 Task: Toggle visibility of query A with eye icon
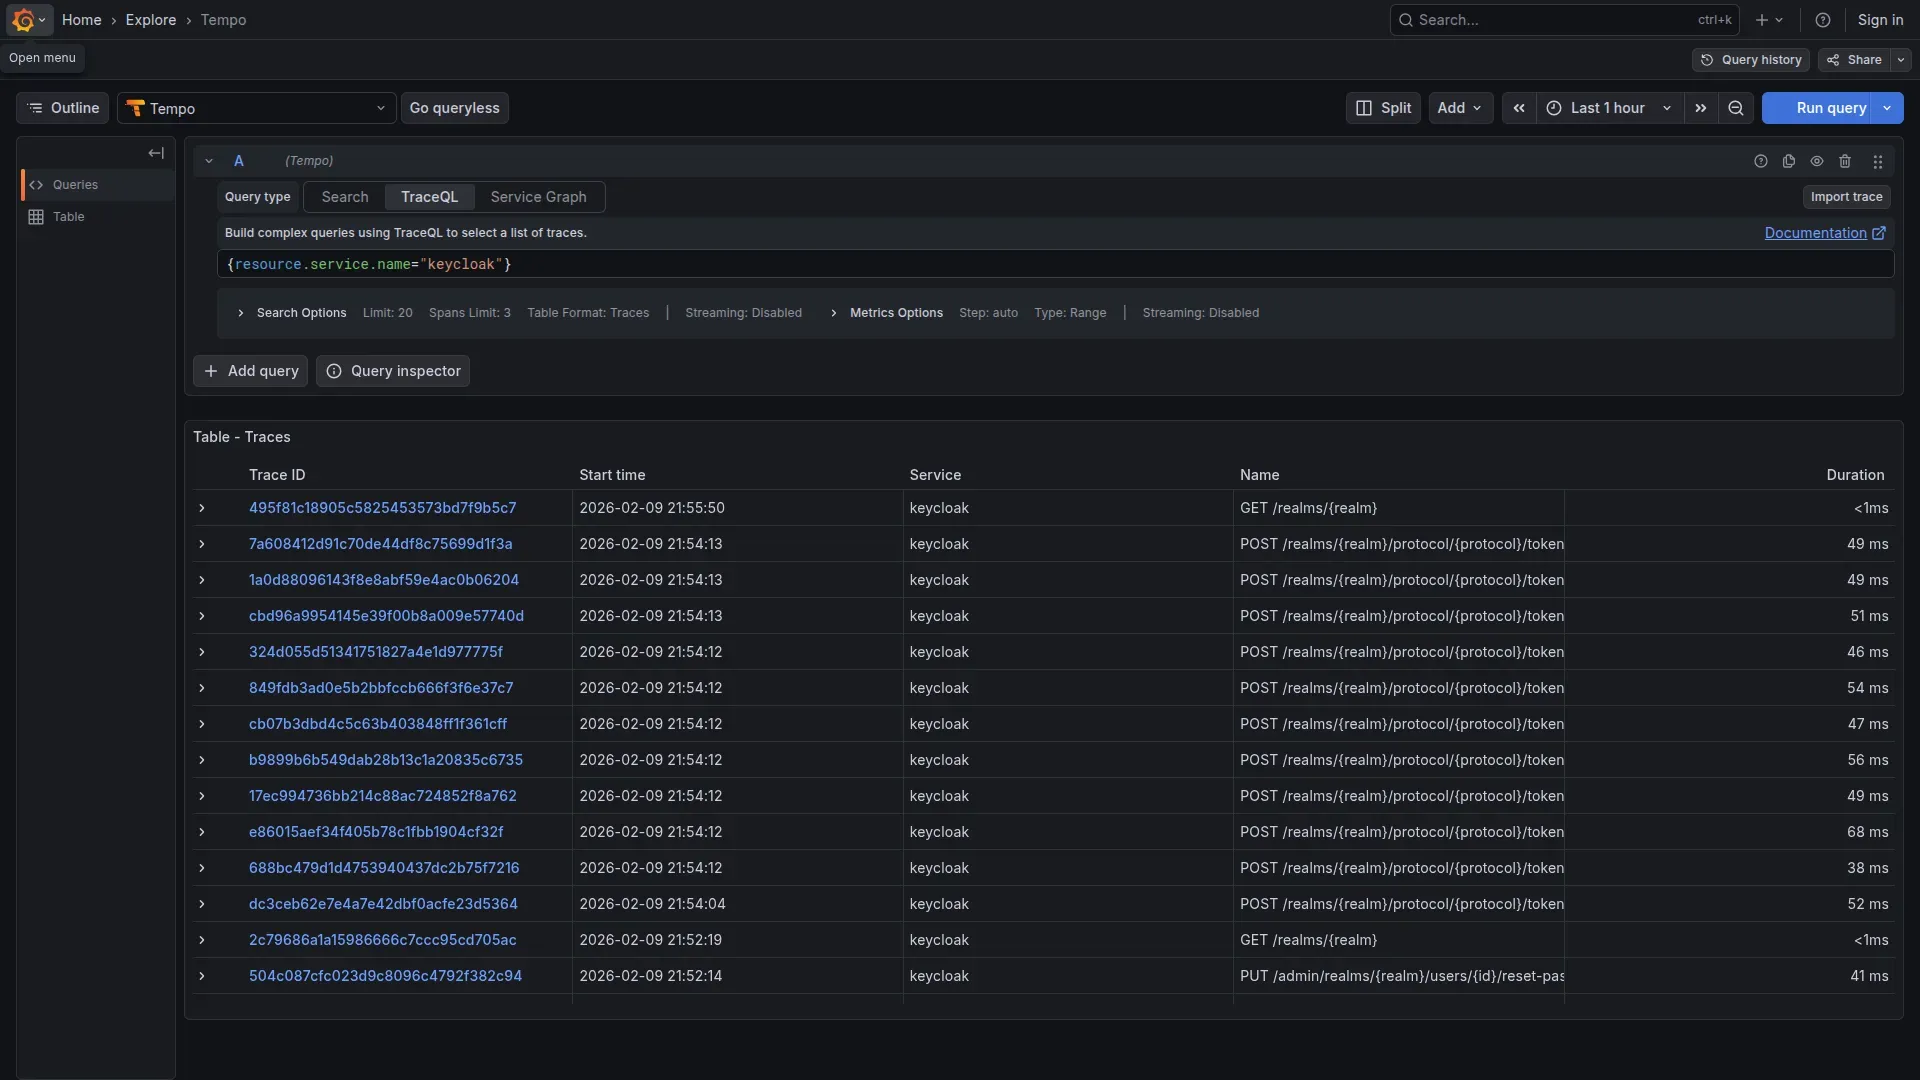1817,161
